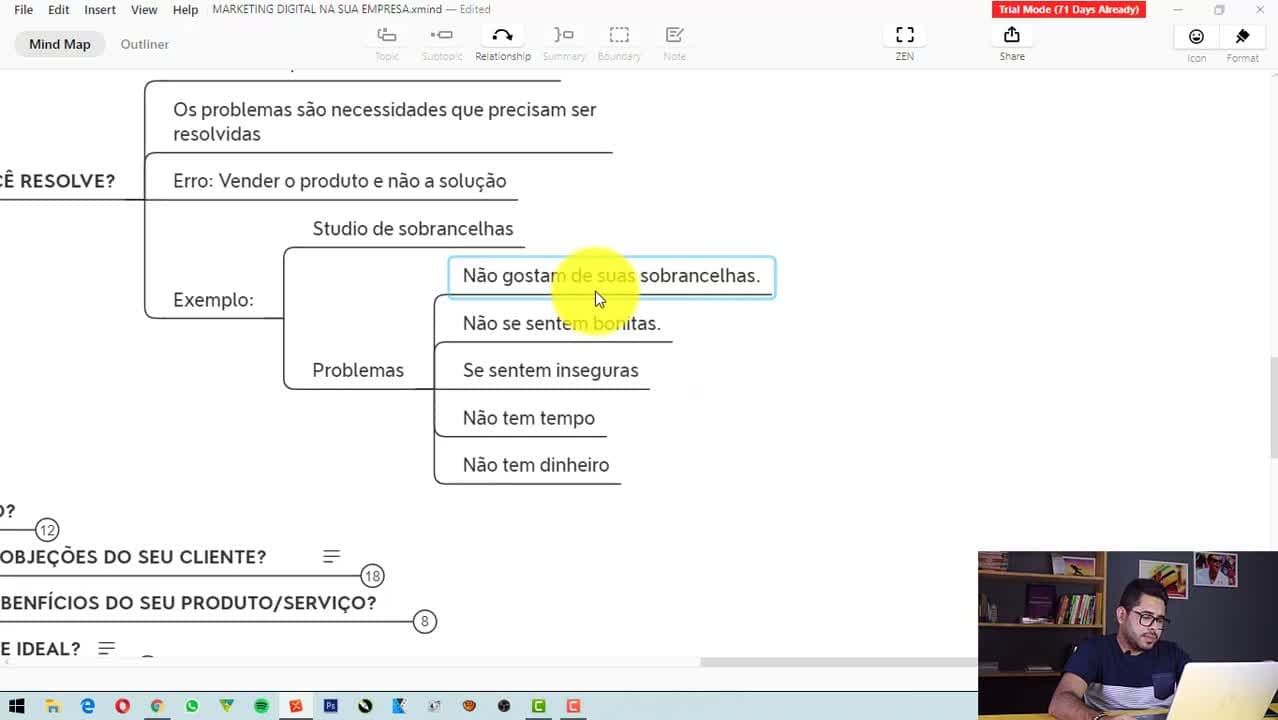The image size is (1278, 720).
Task: Select the 'BENFÍCIOS DO SEU PRODUTO/SERVIÇO?' main topic
Action: pos(189,603)
